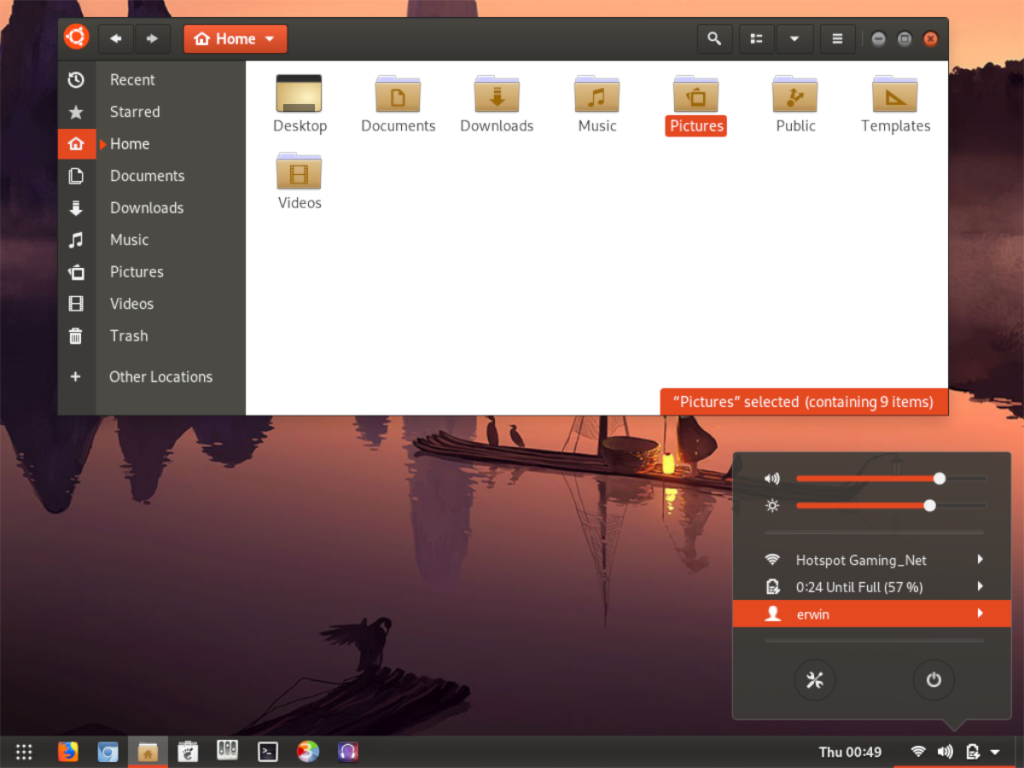Open the settings gear in the status menu
Viewport: 1024px width, 768px height.
[815, 680]
